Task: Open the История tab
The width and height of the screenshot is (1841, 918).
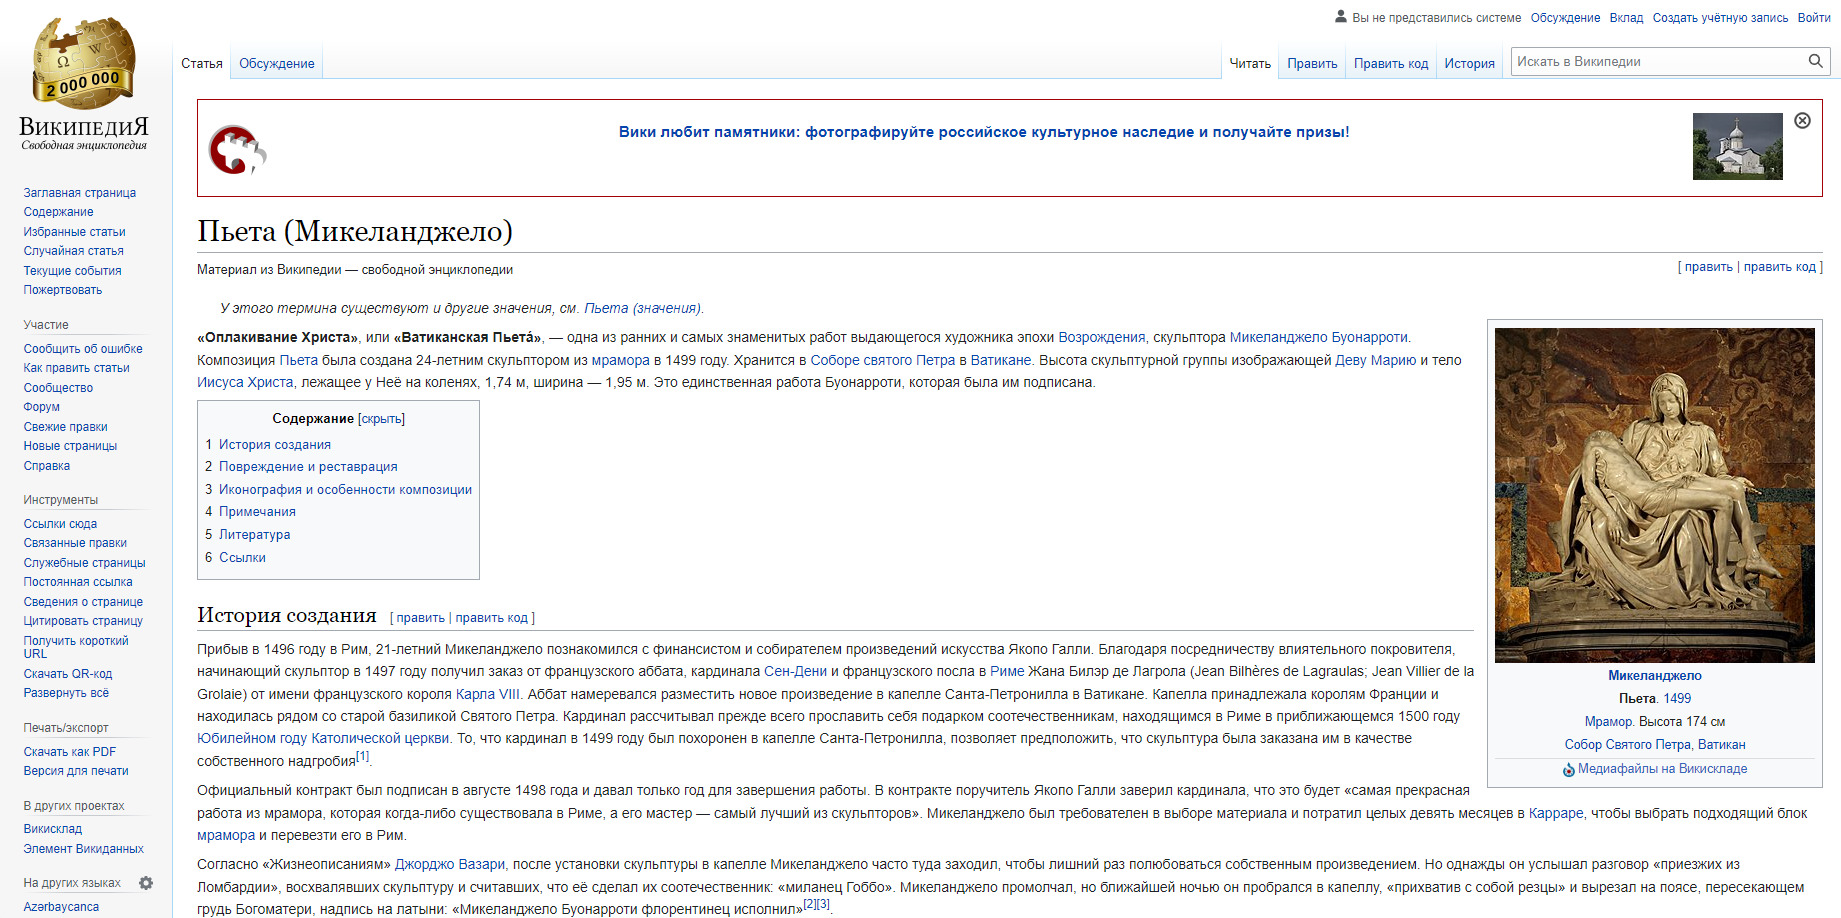Action: 1469,64
